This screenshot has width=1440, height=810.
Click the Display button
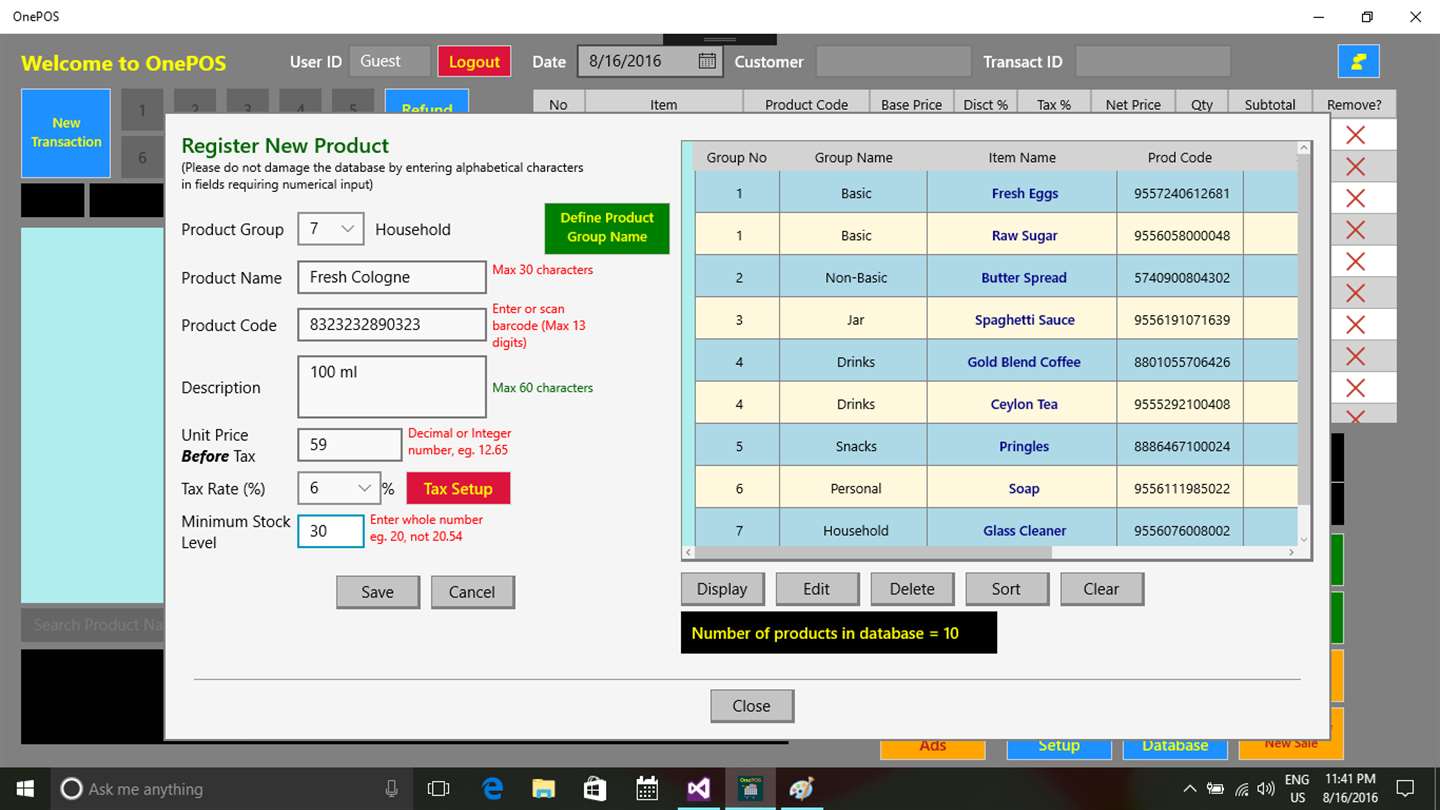[x=722, y=589]
